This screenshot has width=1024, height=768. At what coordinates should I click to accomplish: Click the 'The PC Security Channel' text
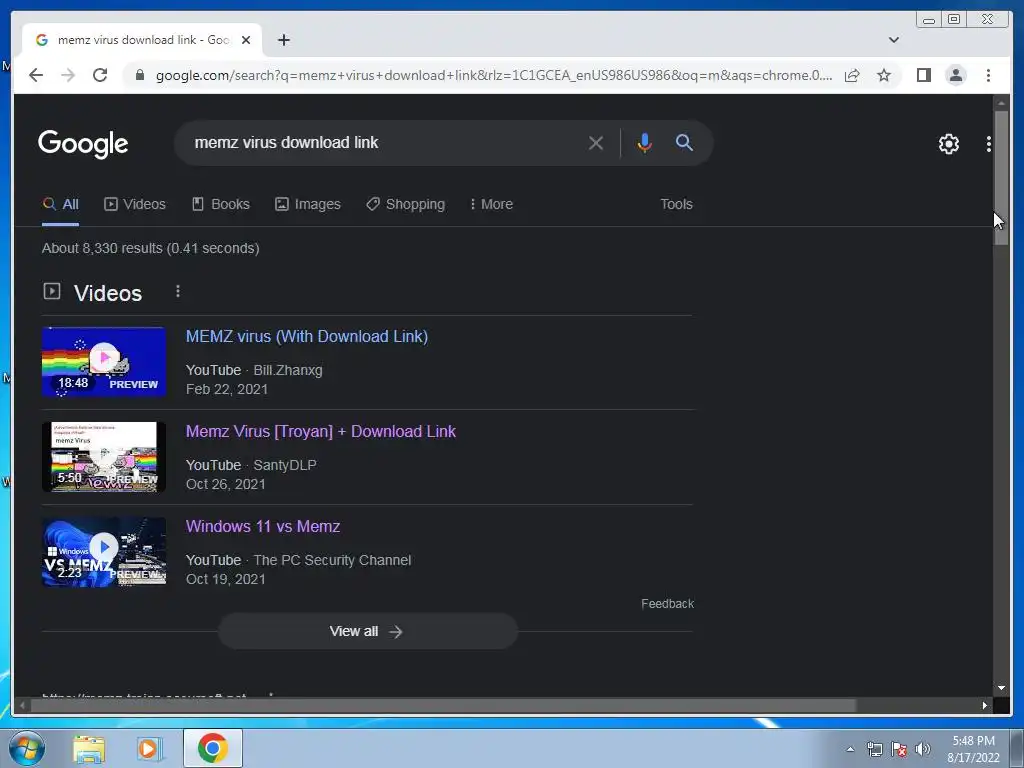[332, 560]
